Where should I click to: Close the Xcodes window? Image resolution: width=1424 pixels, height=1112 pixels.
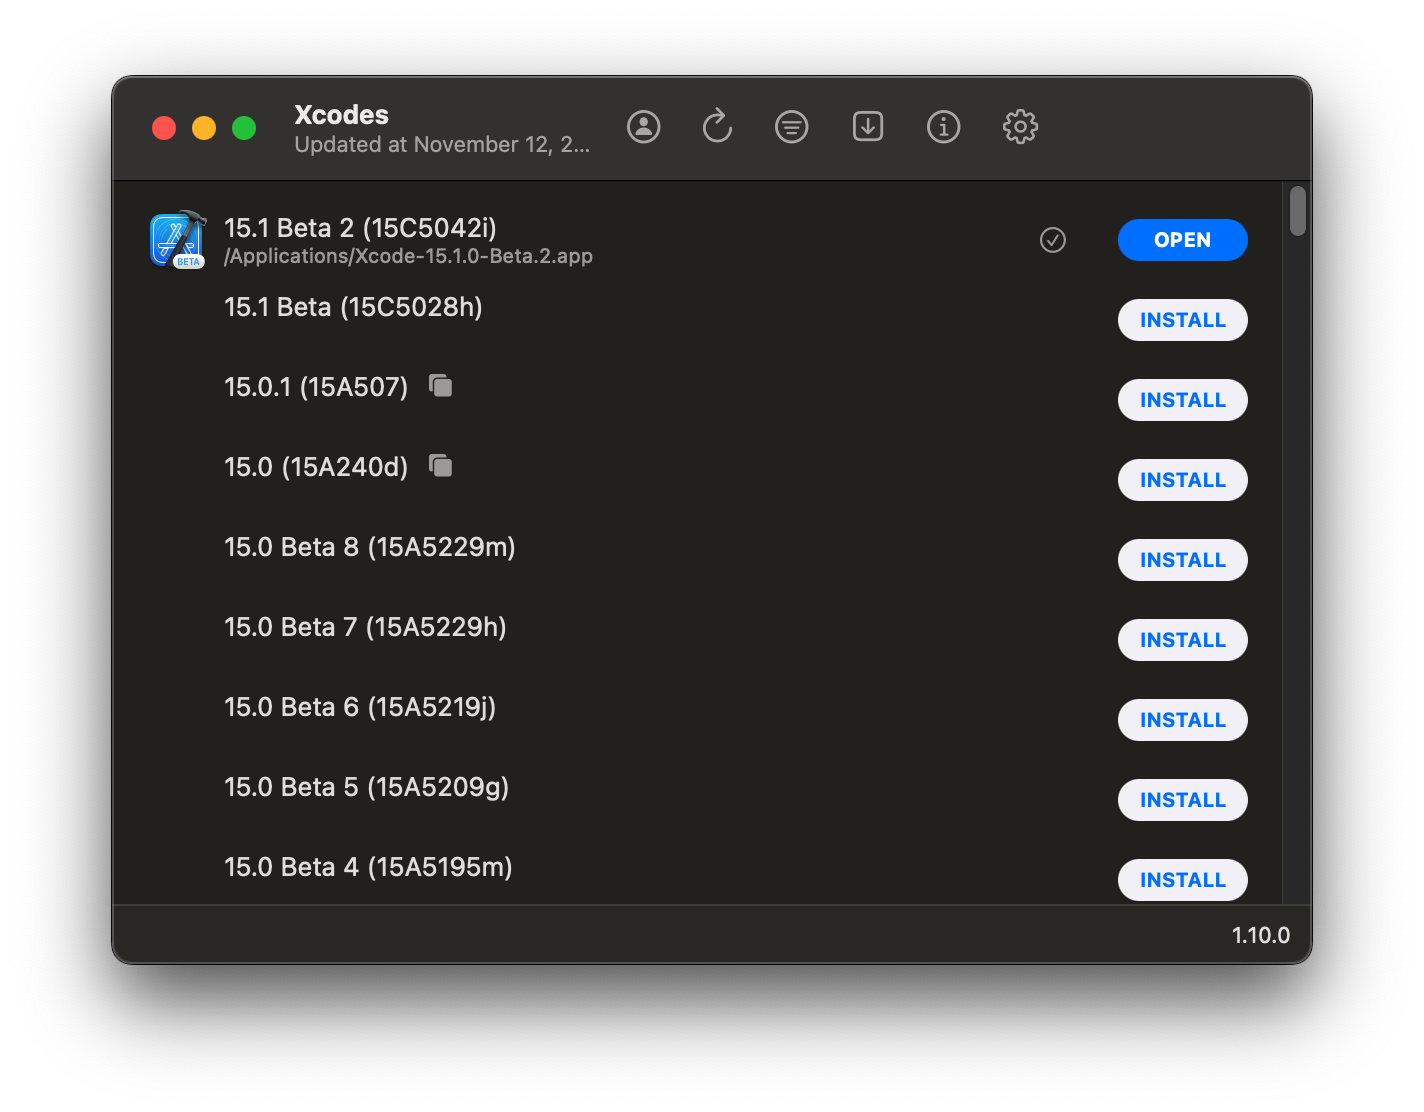(x=164, y=128)
